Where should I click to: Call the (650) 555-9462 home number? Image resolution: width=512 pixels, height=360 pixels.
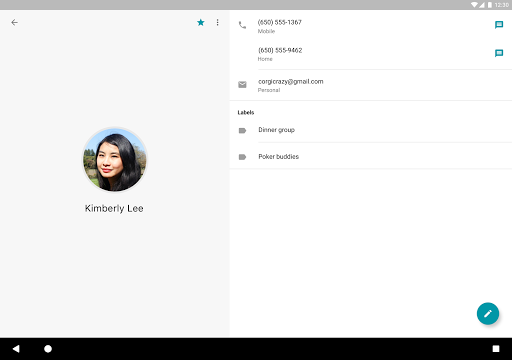click(x=371, y=54)
